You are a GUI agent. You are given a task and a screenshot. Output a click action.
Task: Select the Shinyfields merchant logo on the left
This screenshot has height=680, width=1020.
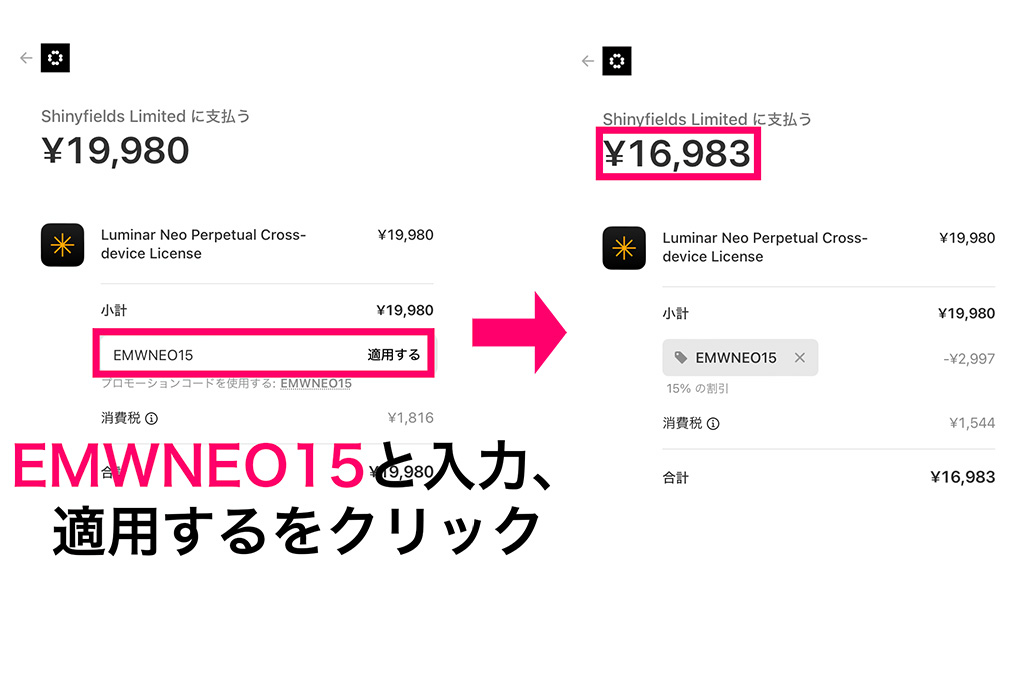pyautogui.click(x=56, y=57)
